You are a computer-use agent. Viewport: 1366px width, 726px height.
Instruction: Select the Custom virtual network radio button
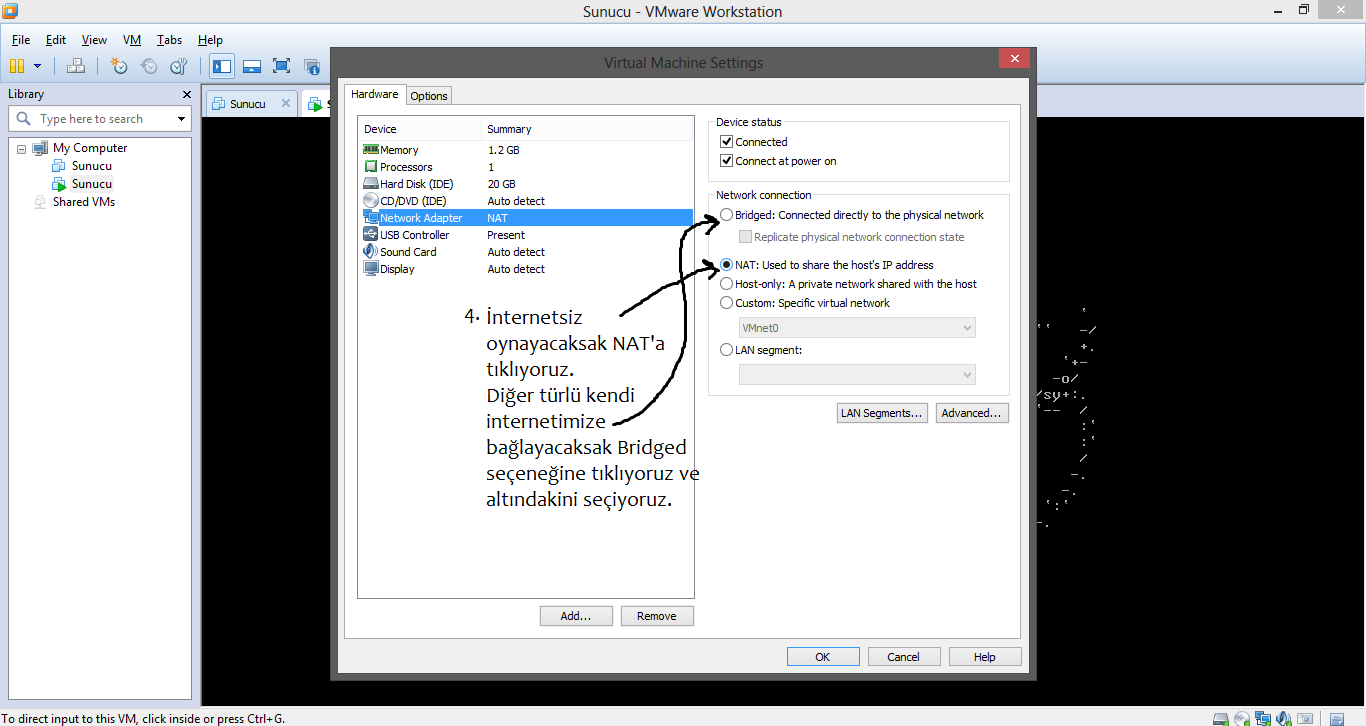click(727, 303)
